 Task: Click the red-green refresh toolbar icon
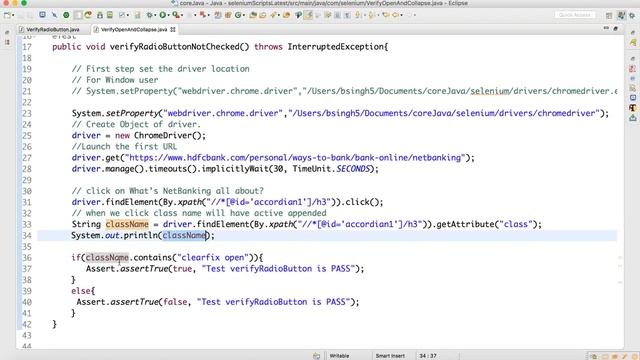pos(88,15)
